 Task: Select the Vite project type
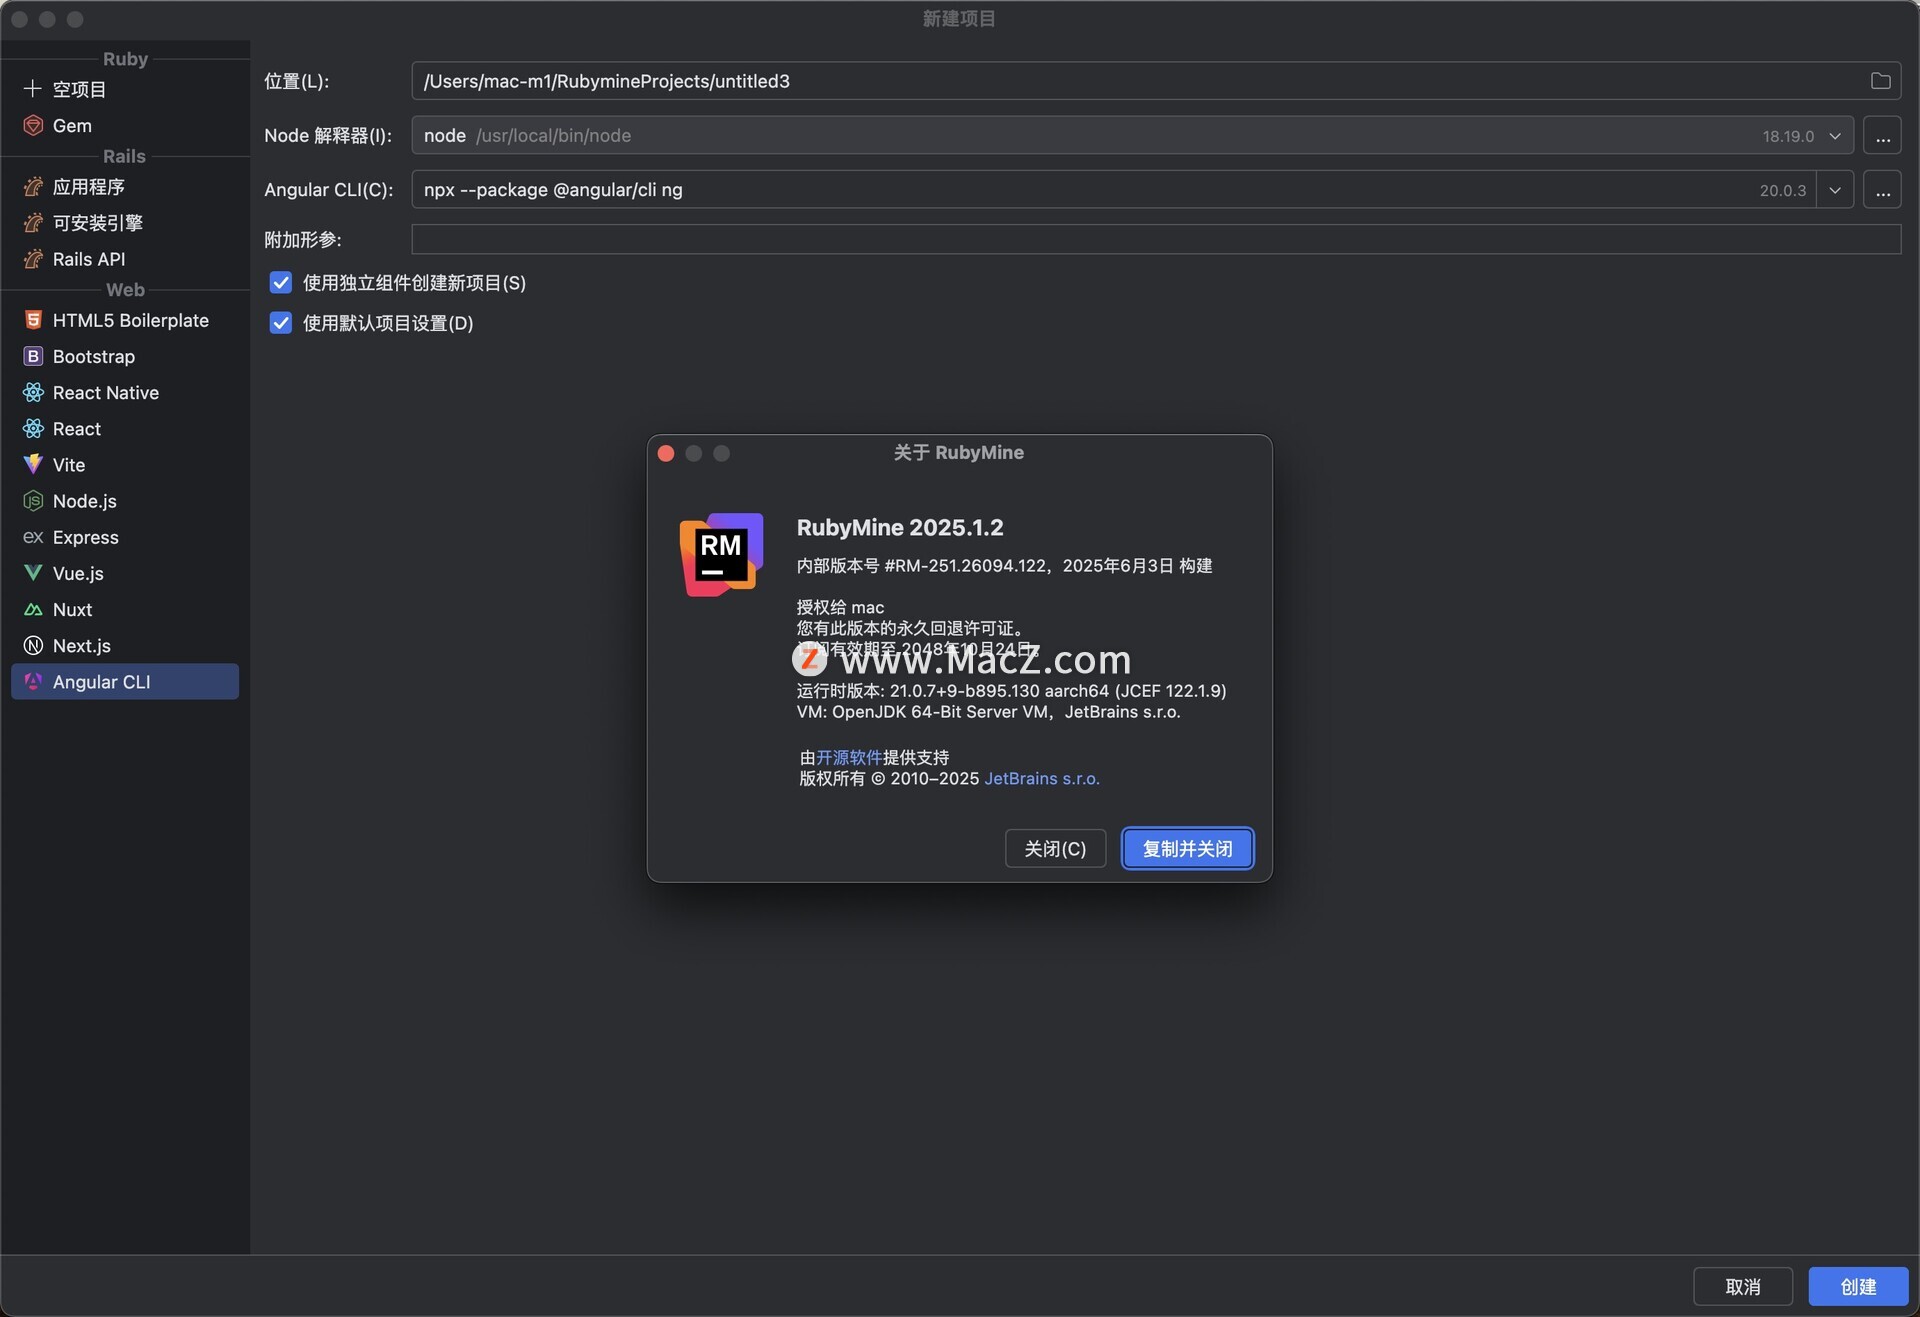[x=125, y=464]
